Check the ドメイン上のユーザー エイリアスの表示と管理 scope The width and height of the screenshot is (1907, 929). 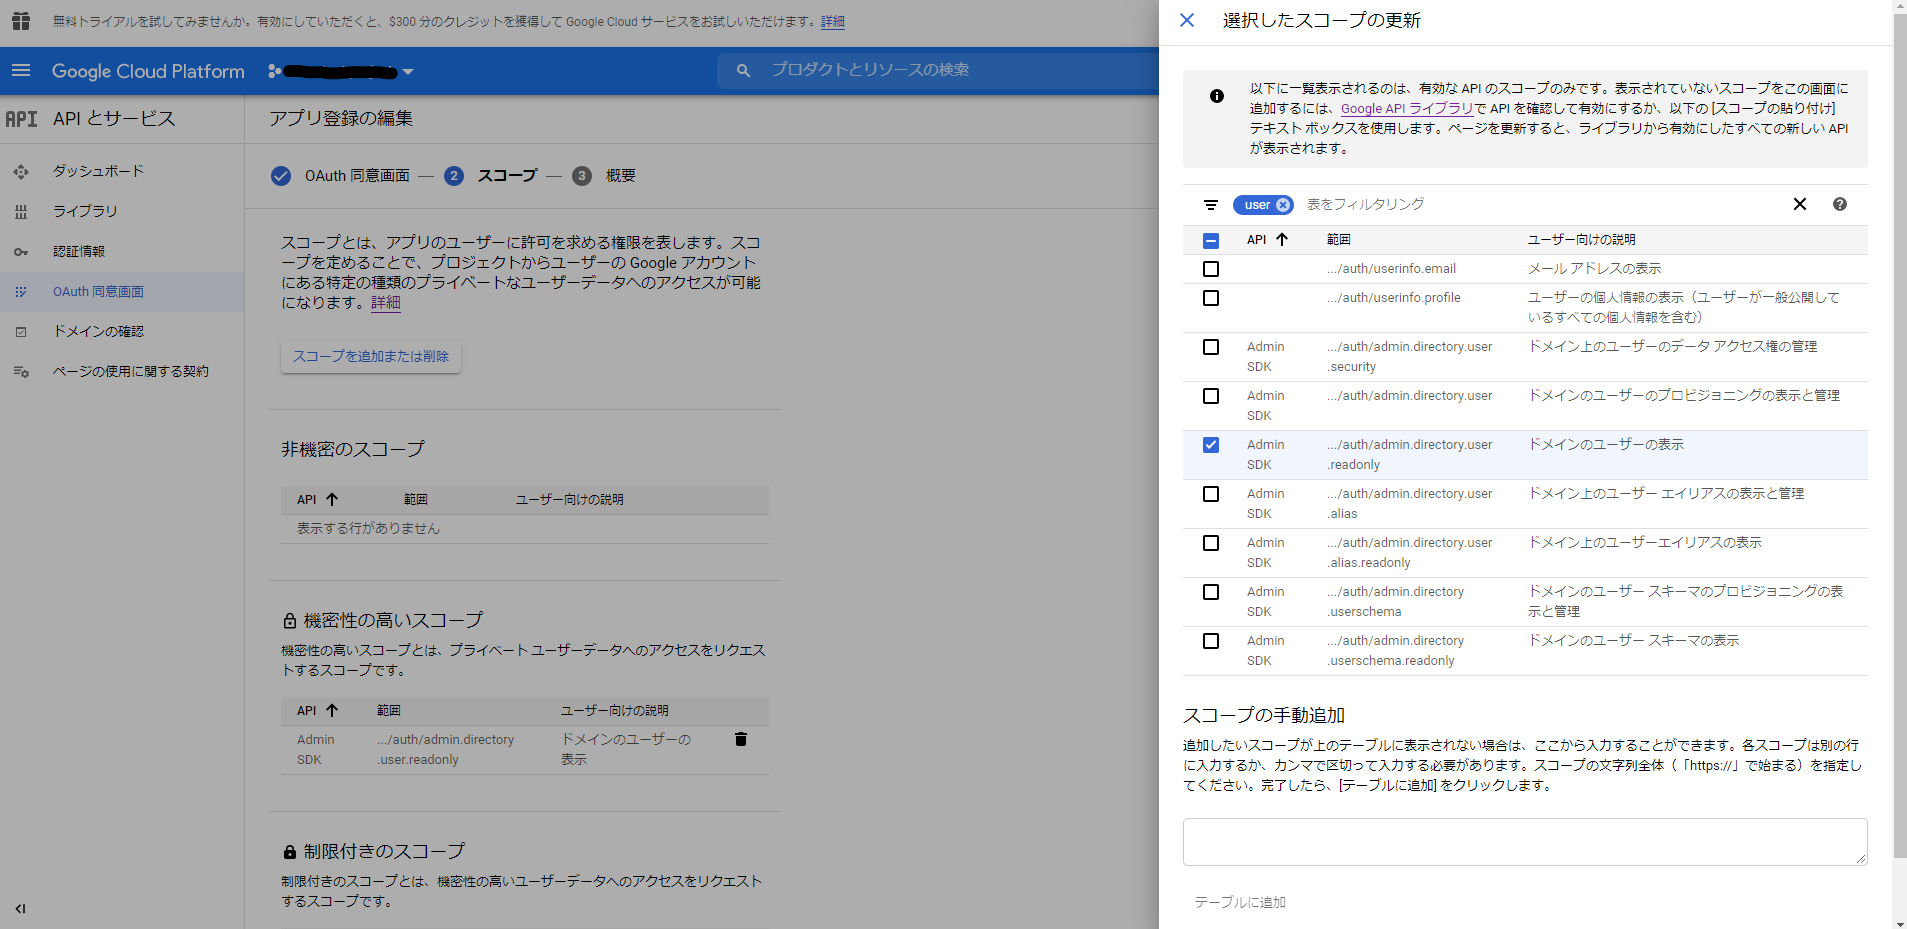pos(1211,494)
